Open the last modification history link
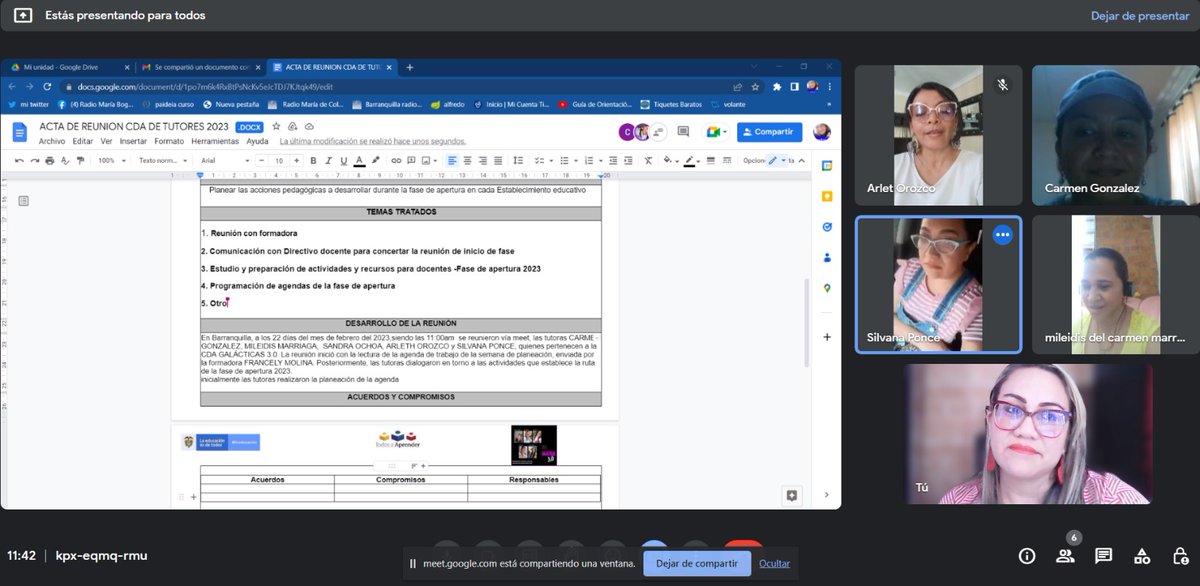The image size is (1200, 586). [x=373, y=141]
